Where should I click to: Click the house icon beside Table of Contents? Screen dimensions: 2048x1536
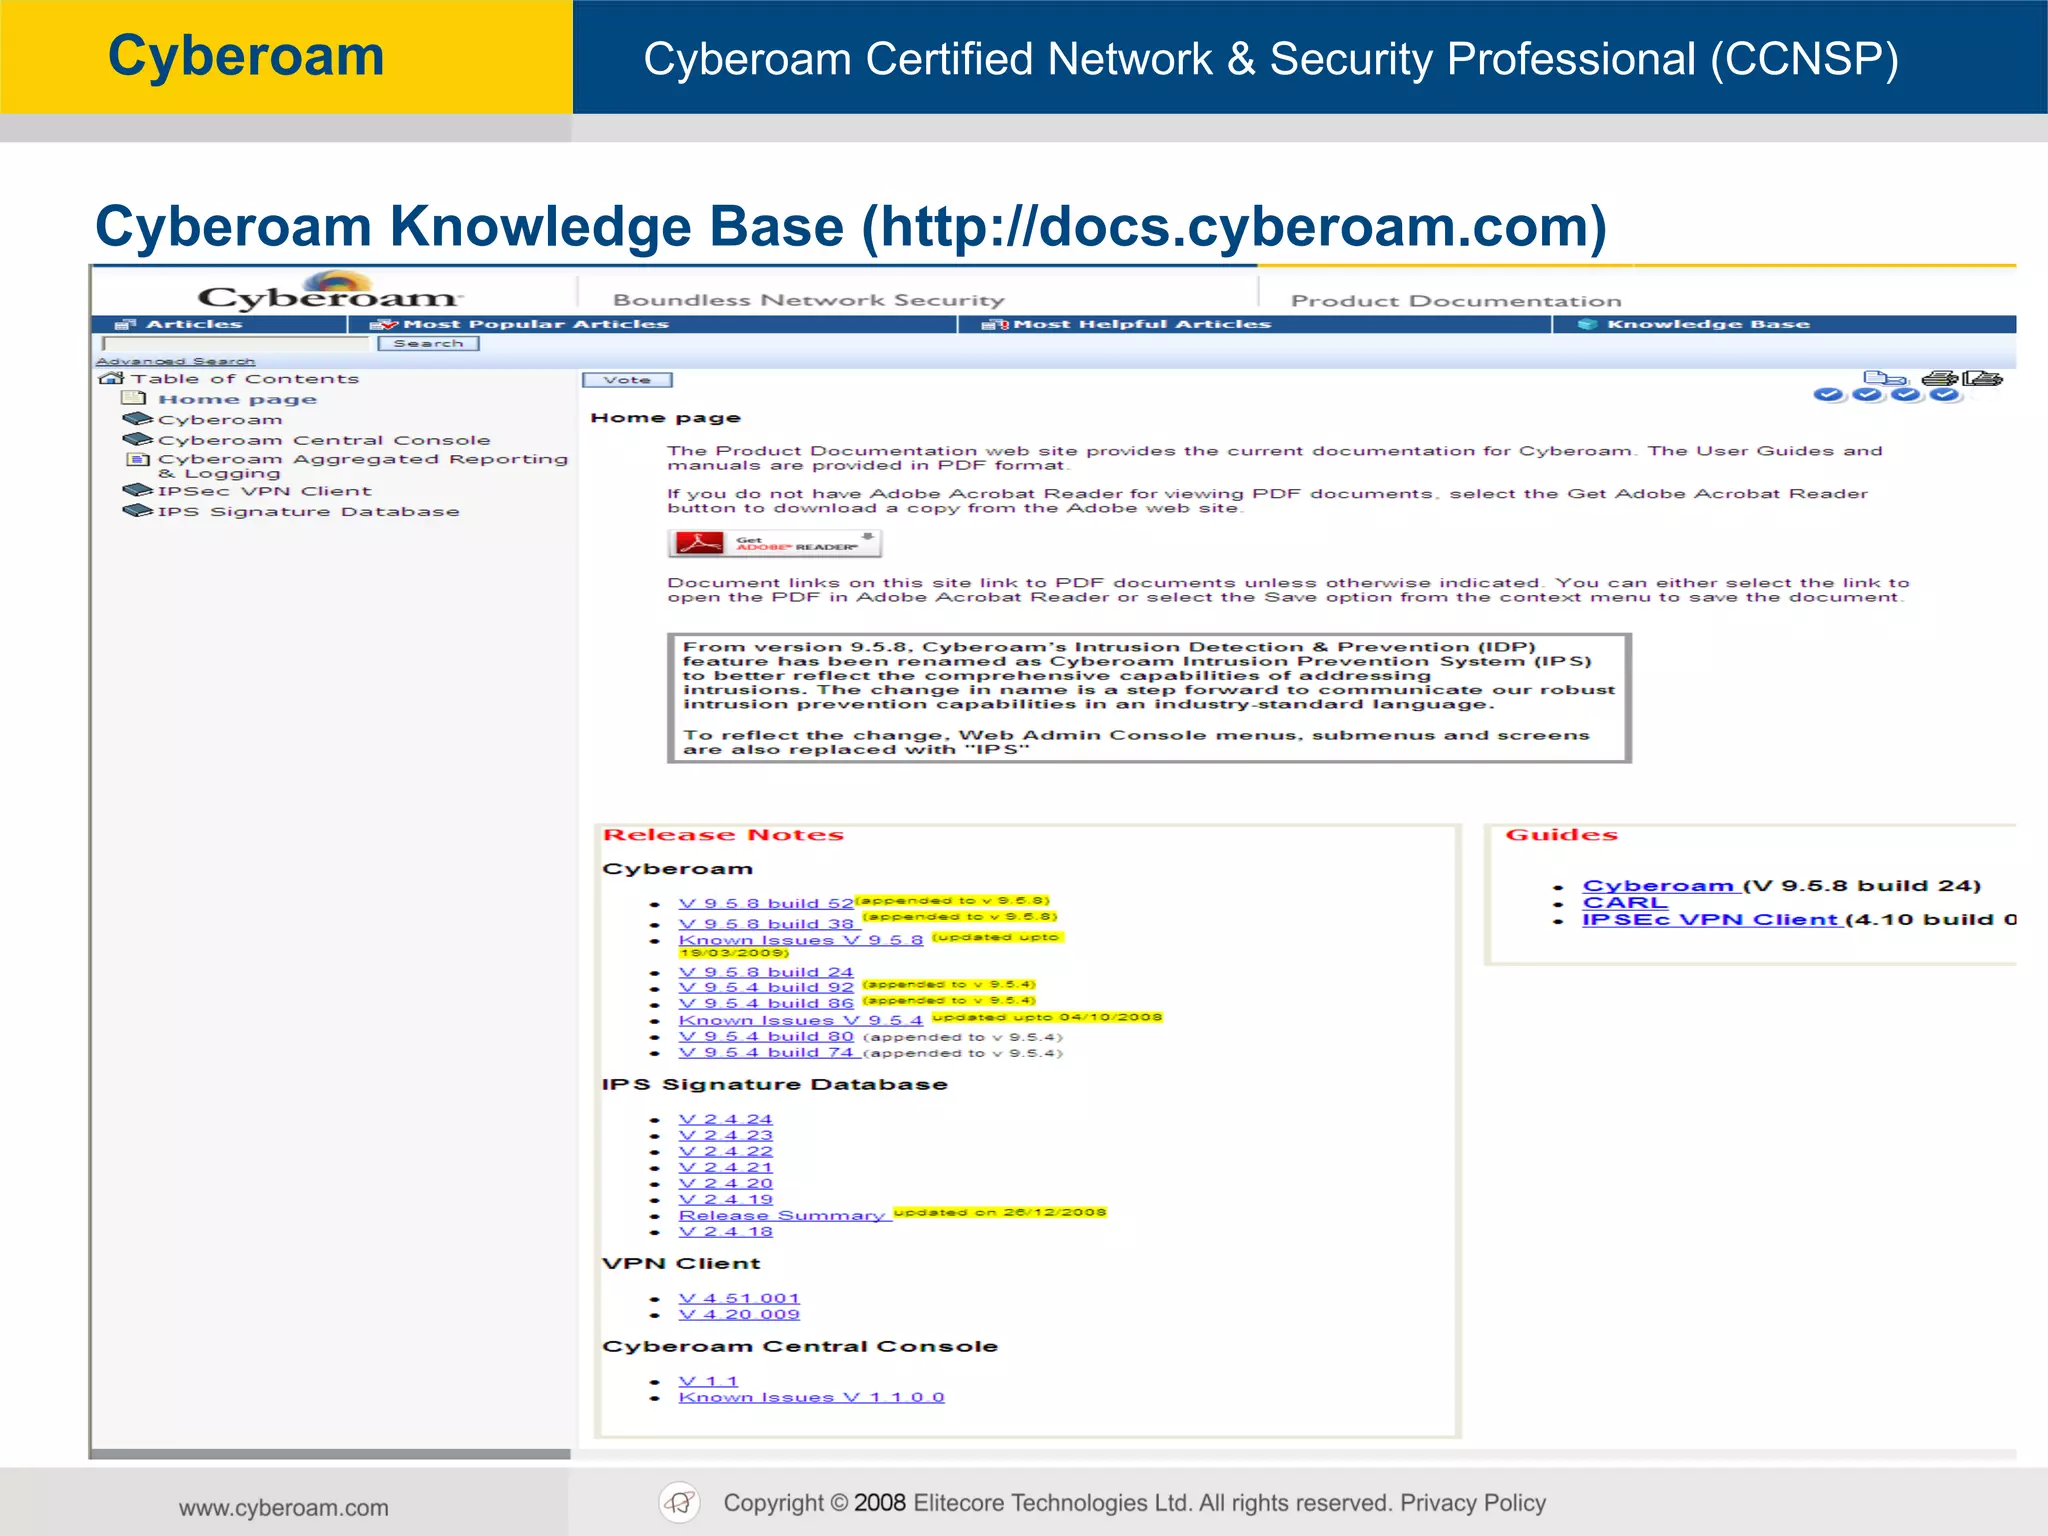[x=111, y=378]
